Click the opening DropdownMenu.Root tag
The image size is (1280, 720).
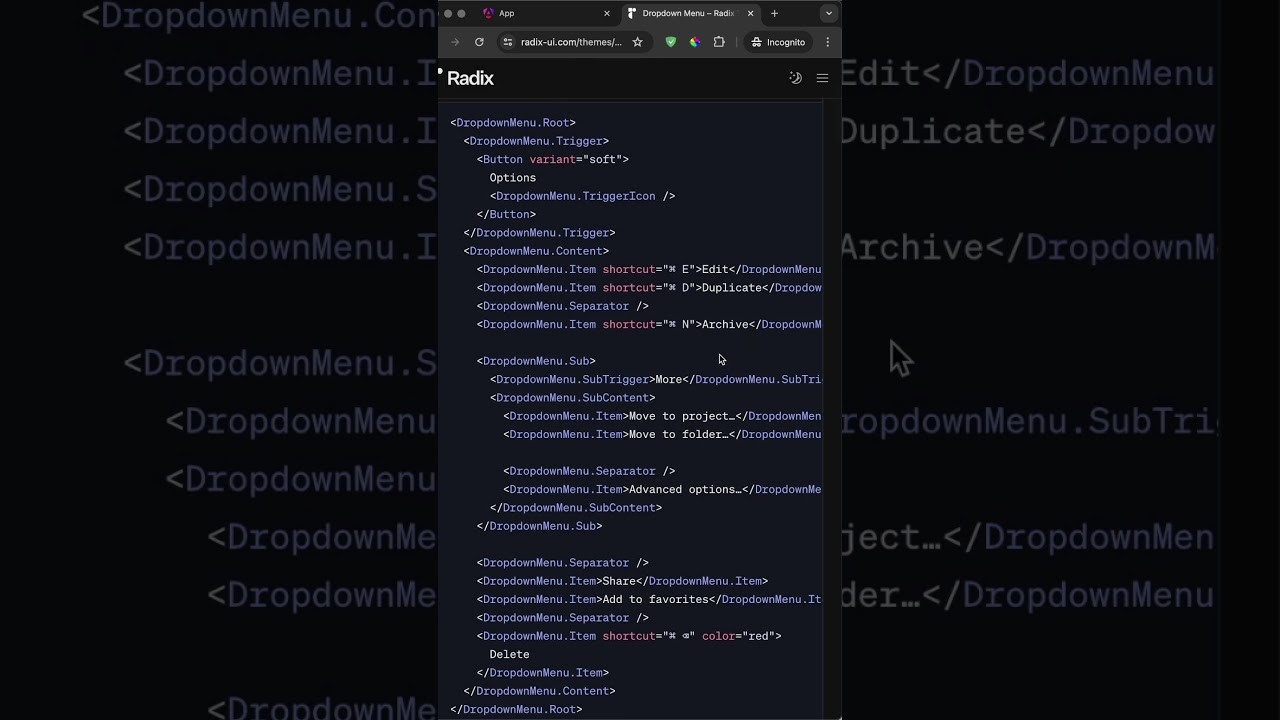pyautogui.click(x=513, y=123)
